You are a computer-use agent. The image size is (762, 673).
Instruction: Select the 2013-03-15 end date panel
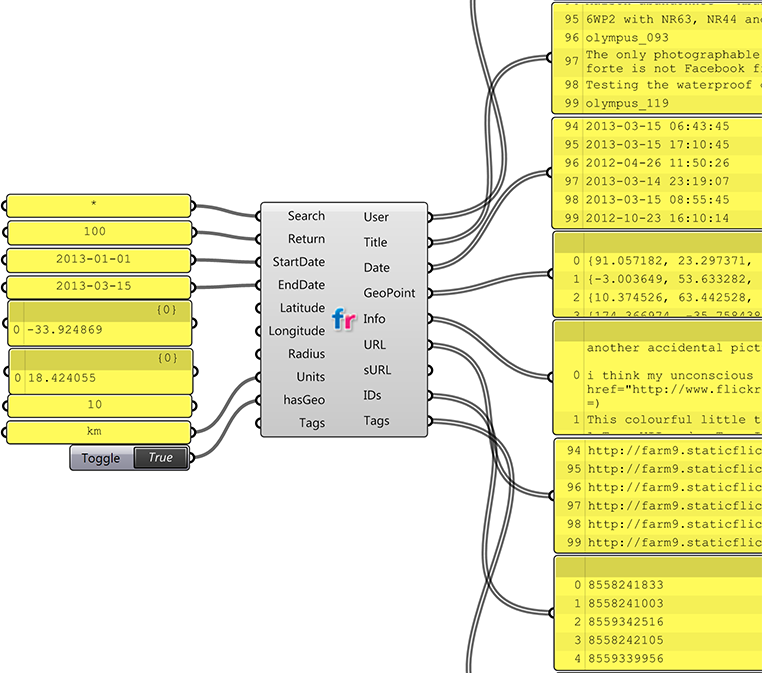[x=98, y=287]
